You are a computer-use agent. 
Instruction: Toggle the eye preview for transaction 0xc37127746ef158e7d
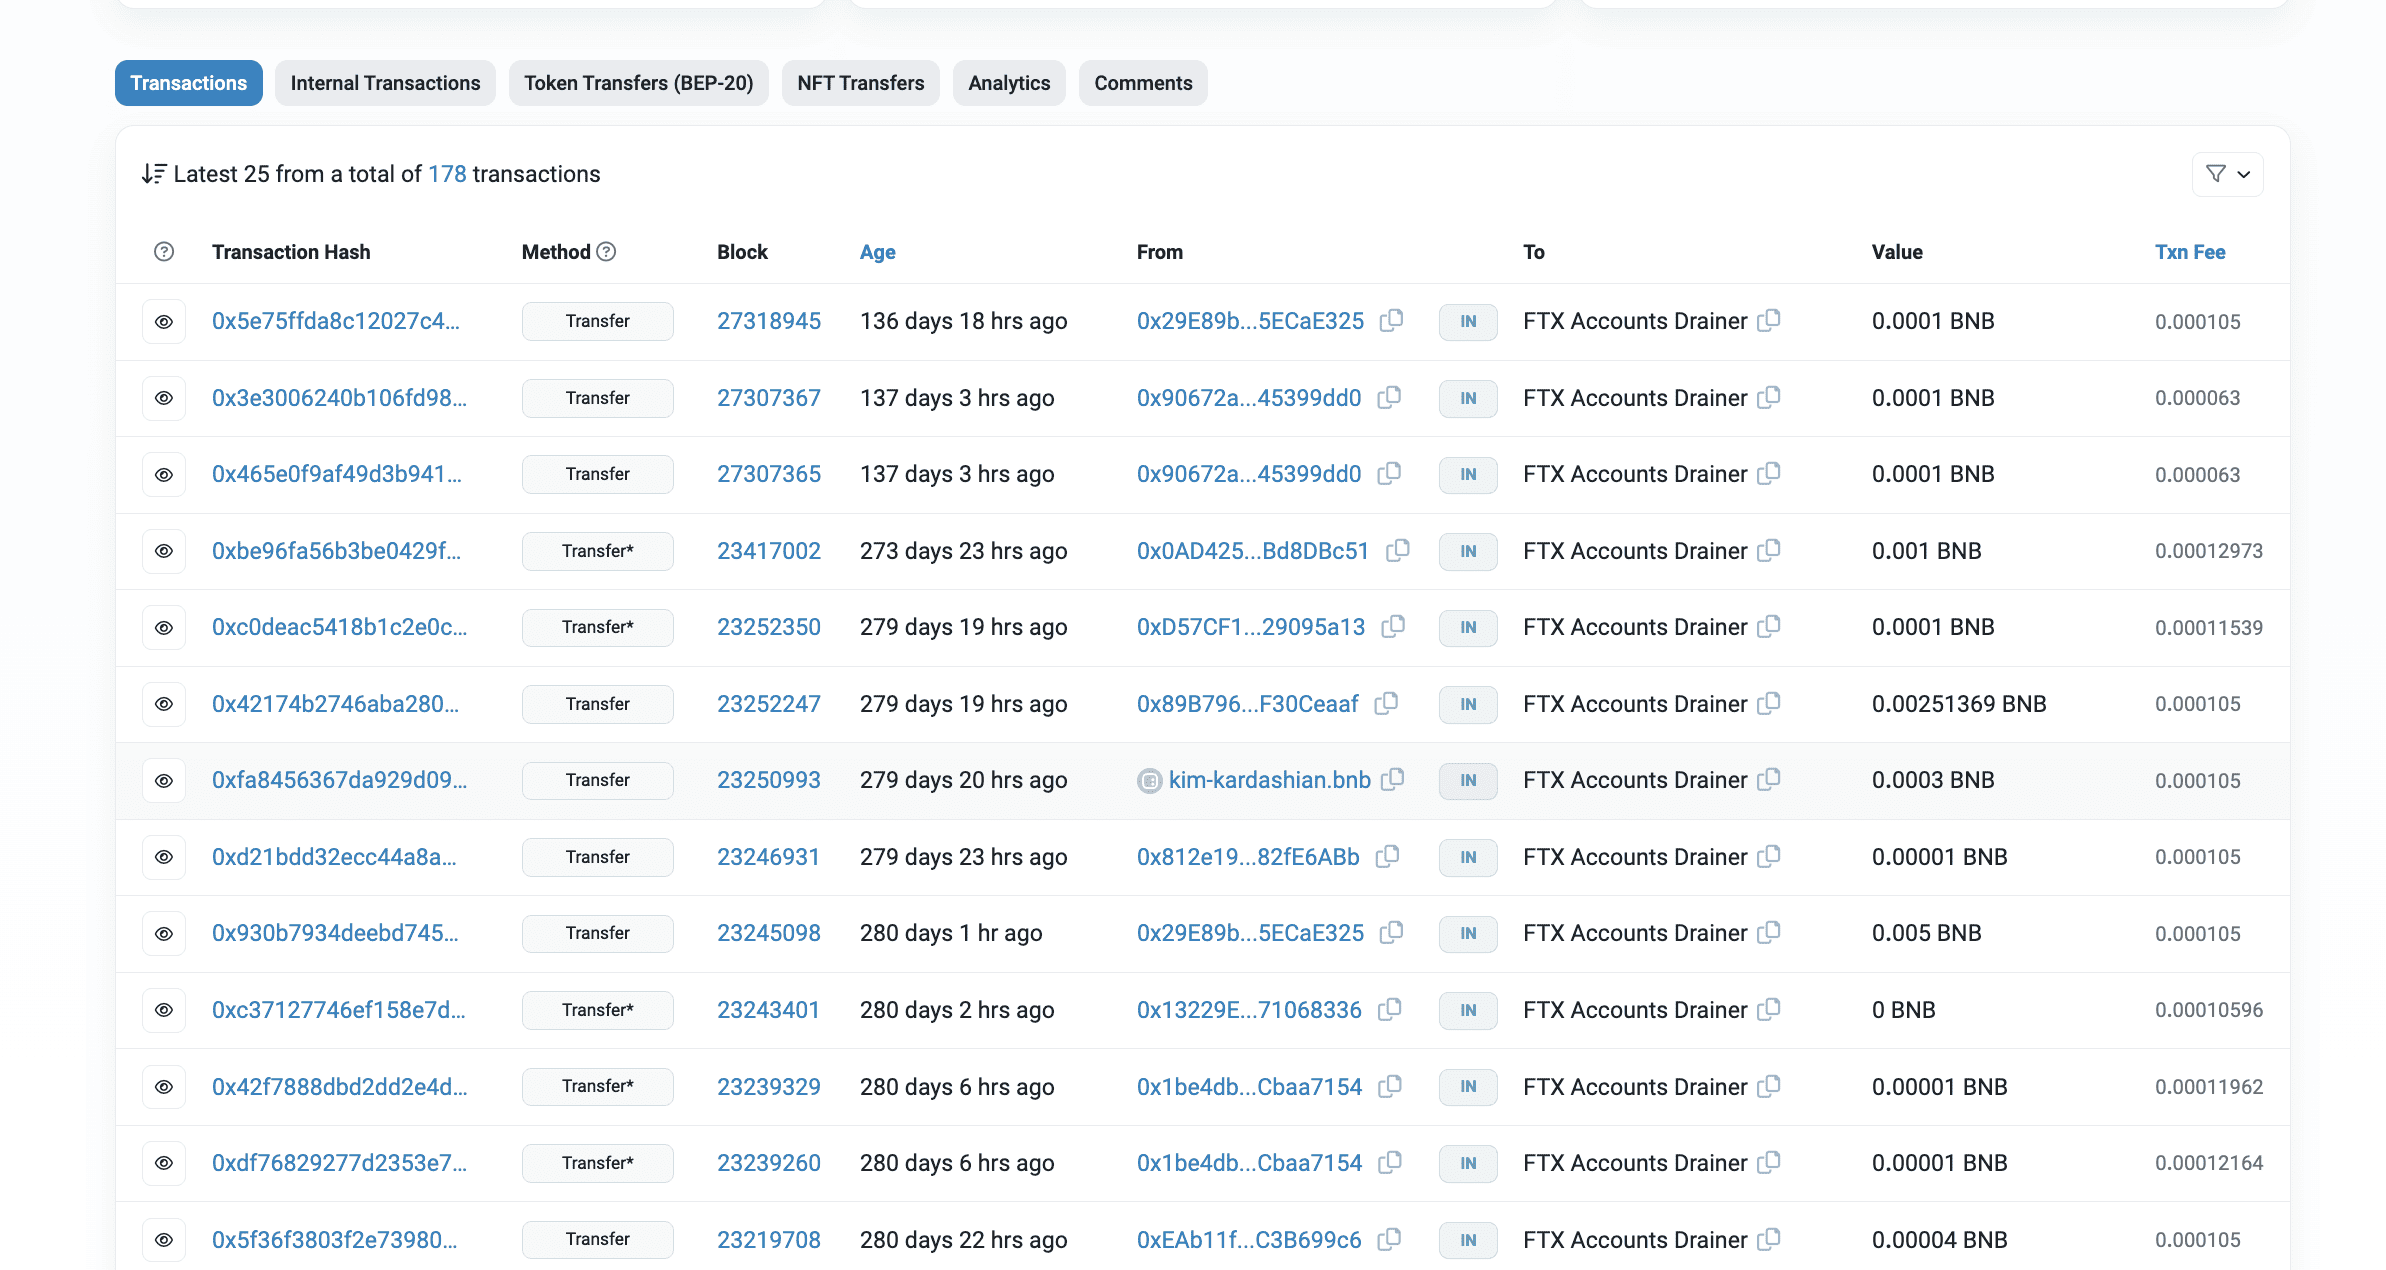pos(164,1010)
